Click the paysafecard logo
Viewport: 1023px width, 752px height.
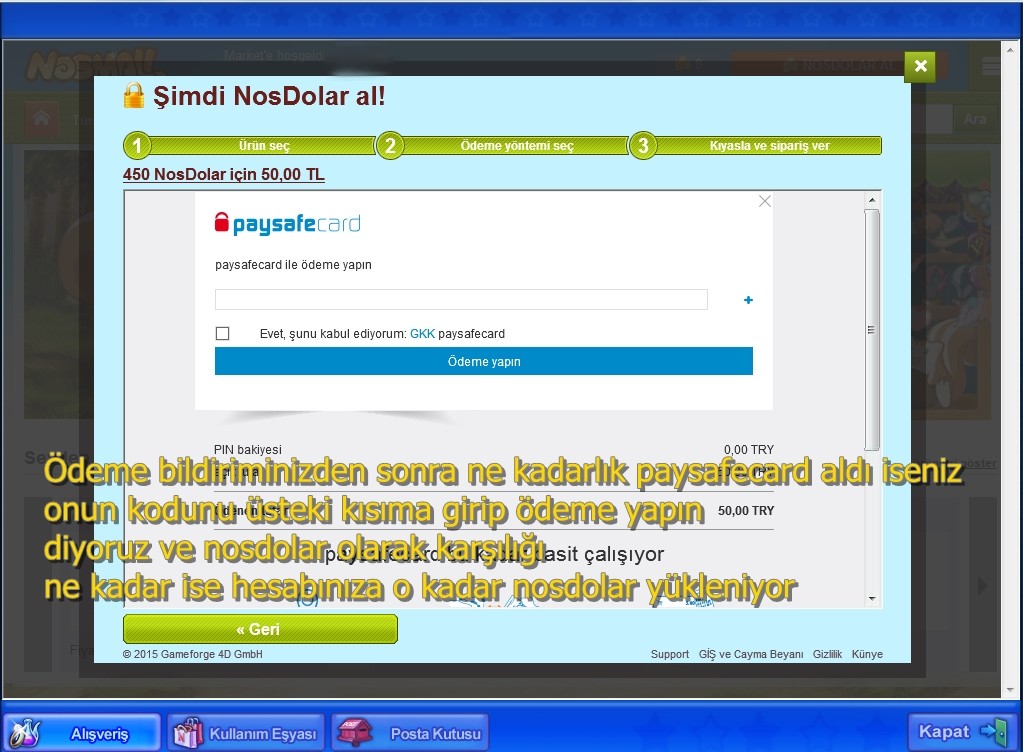288,224
